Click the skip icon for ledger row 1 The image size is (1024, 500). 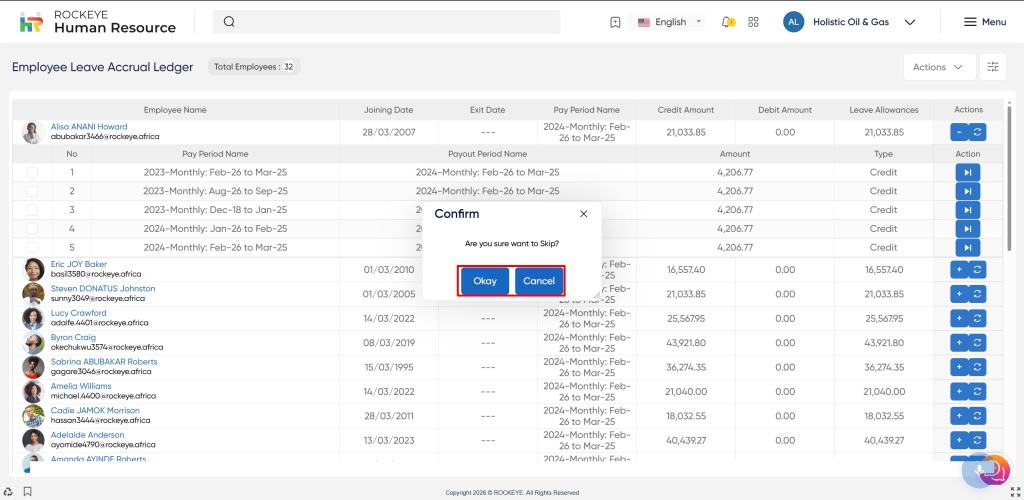click(967, 173)
